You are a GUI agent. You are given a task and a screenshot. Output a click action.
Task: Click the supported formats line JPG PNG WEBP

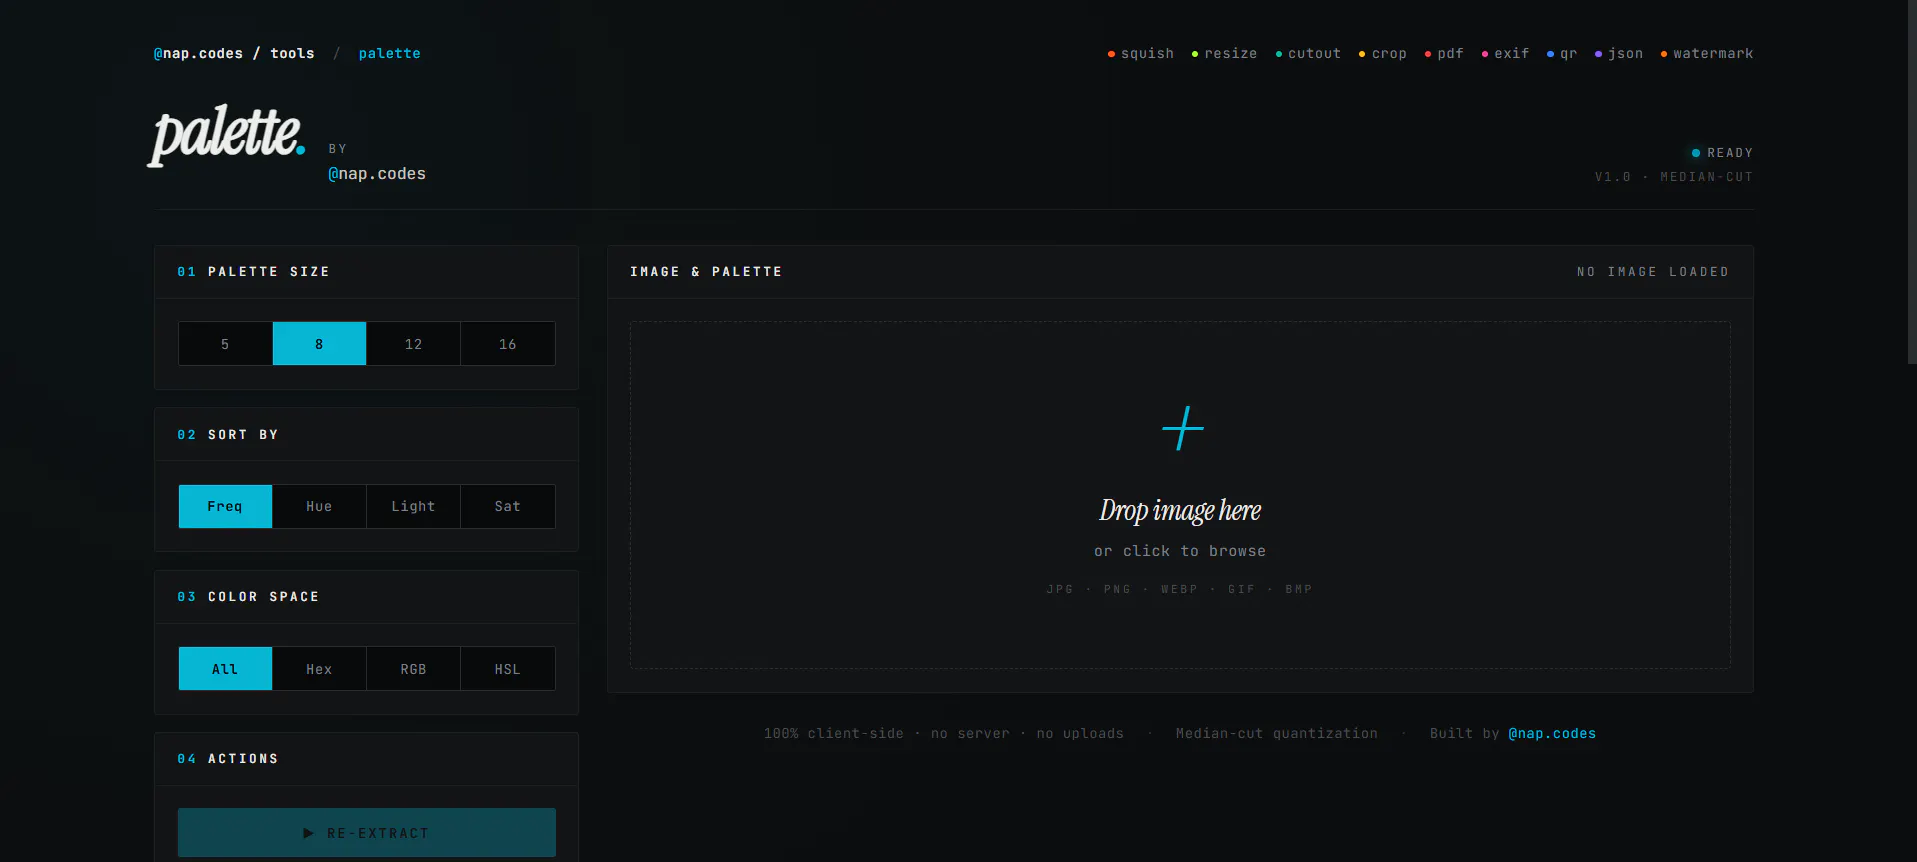1179,590
